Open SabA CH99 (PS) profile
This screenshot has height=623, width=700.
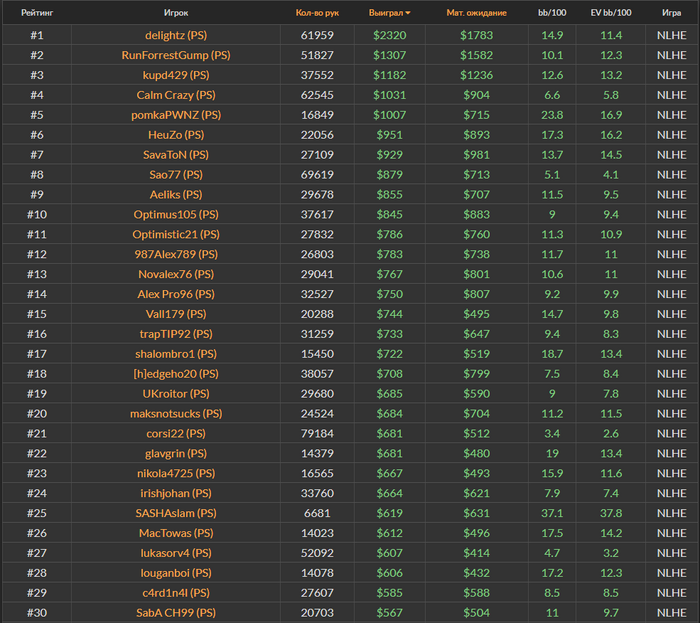tap(176, 612)
